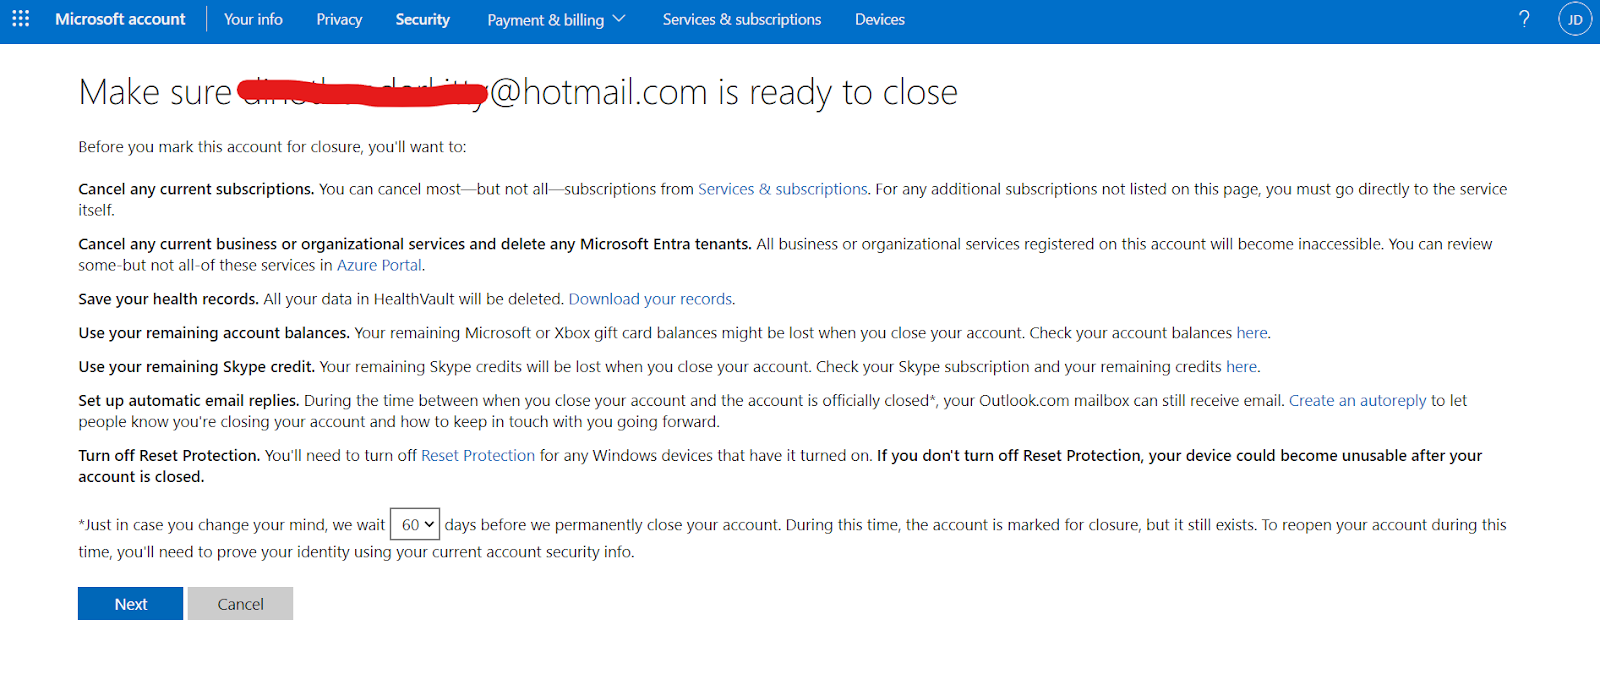Click the Cancel button

coord(240,603)
